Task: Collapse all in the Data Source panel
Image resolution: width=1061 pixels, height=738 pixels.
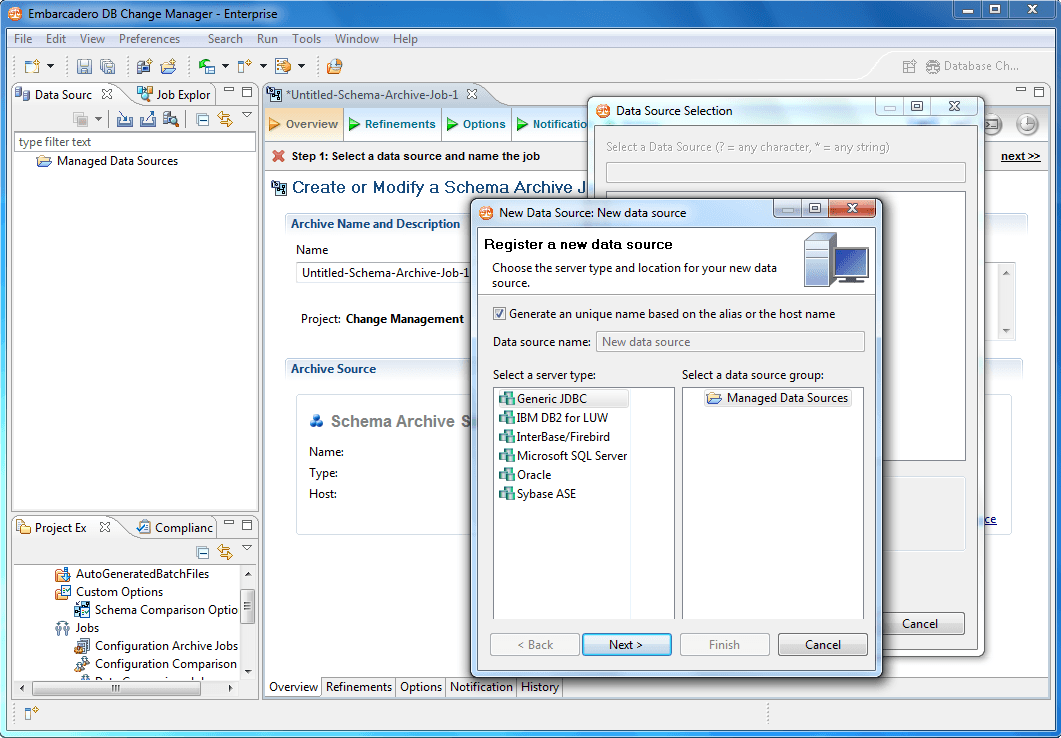Action: click(202, 120)
